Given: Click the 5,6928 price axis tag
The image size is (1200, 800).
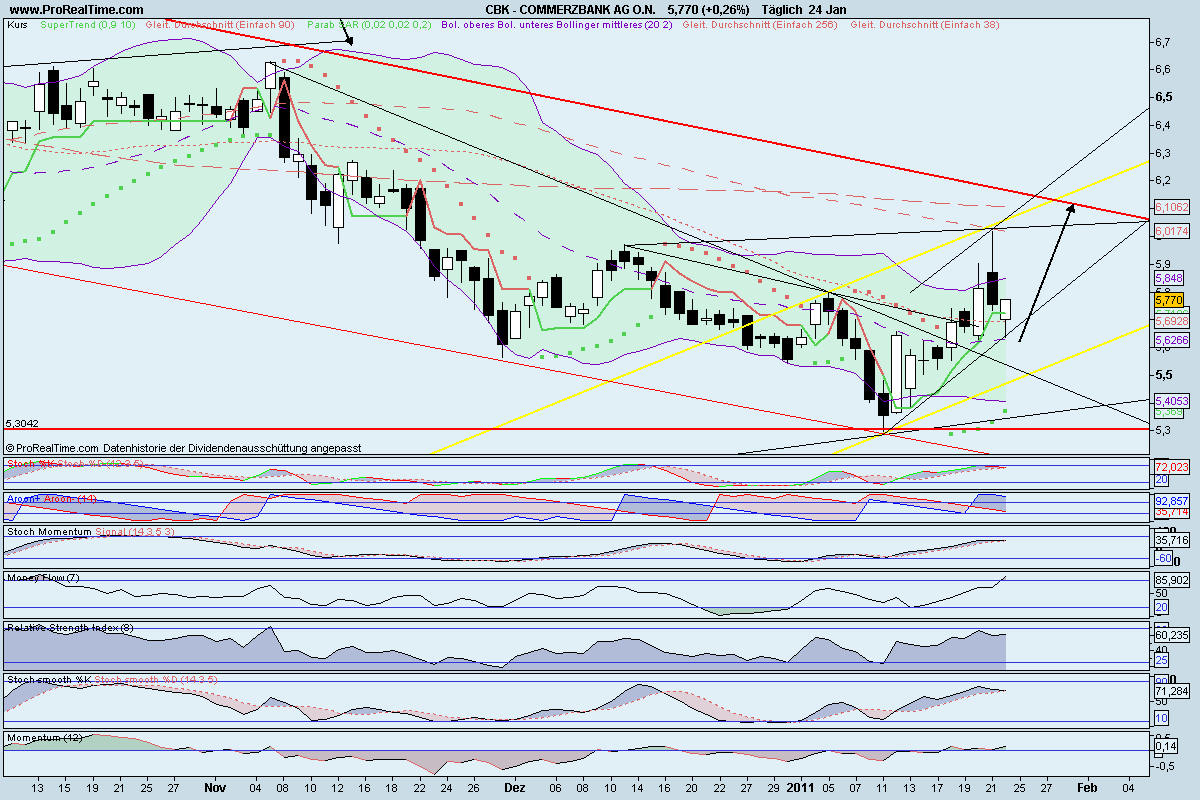Looking at the screenshot, I should coord(1171,322).
